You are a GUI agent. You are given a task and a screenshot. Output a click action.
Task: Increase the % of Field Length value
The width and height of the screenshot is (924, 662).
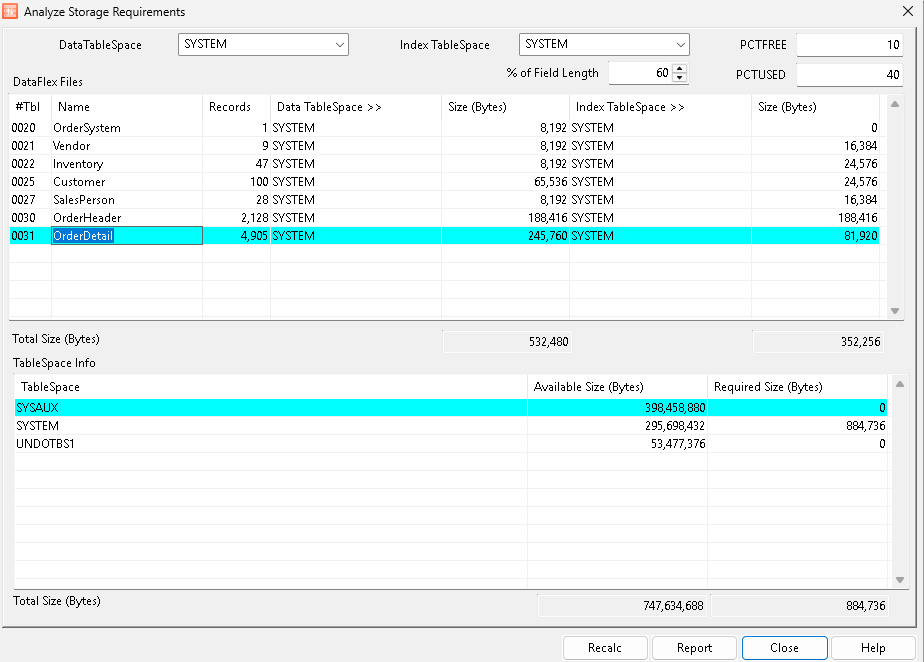(680, 68)
